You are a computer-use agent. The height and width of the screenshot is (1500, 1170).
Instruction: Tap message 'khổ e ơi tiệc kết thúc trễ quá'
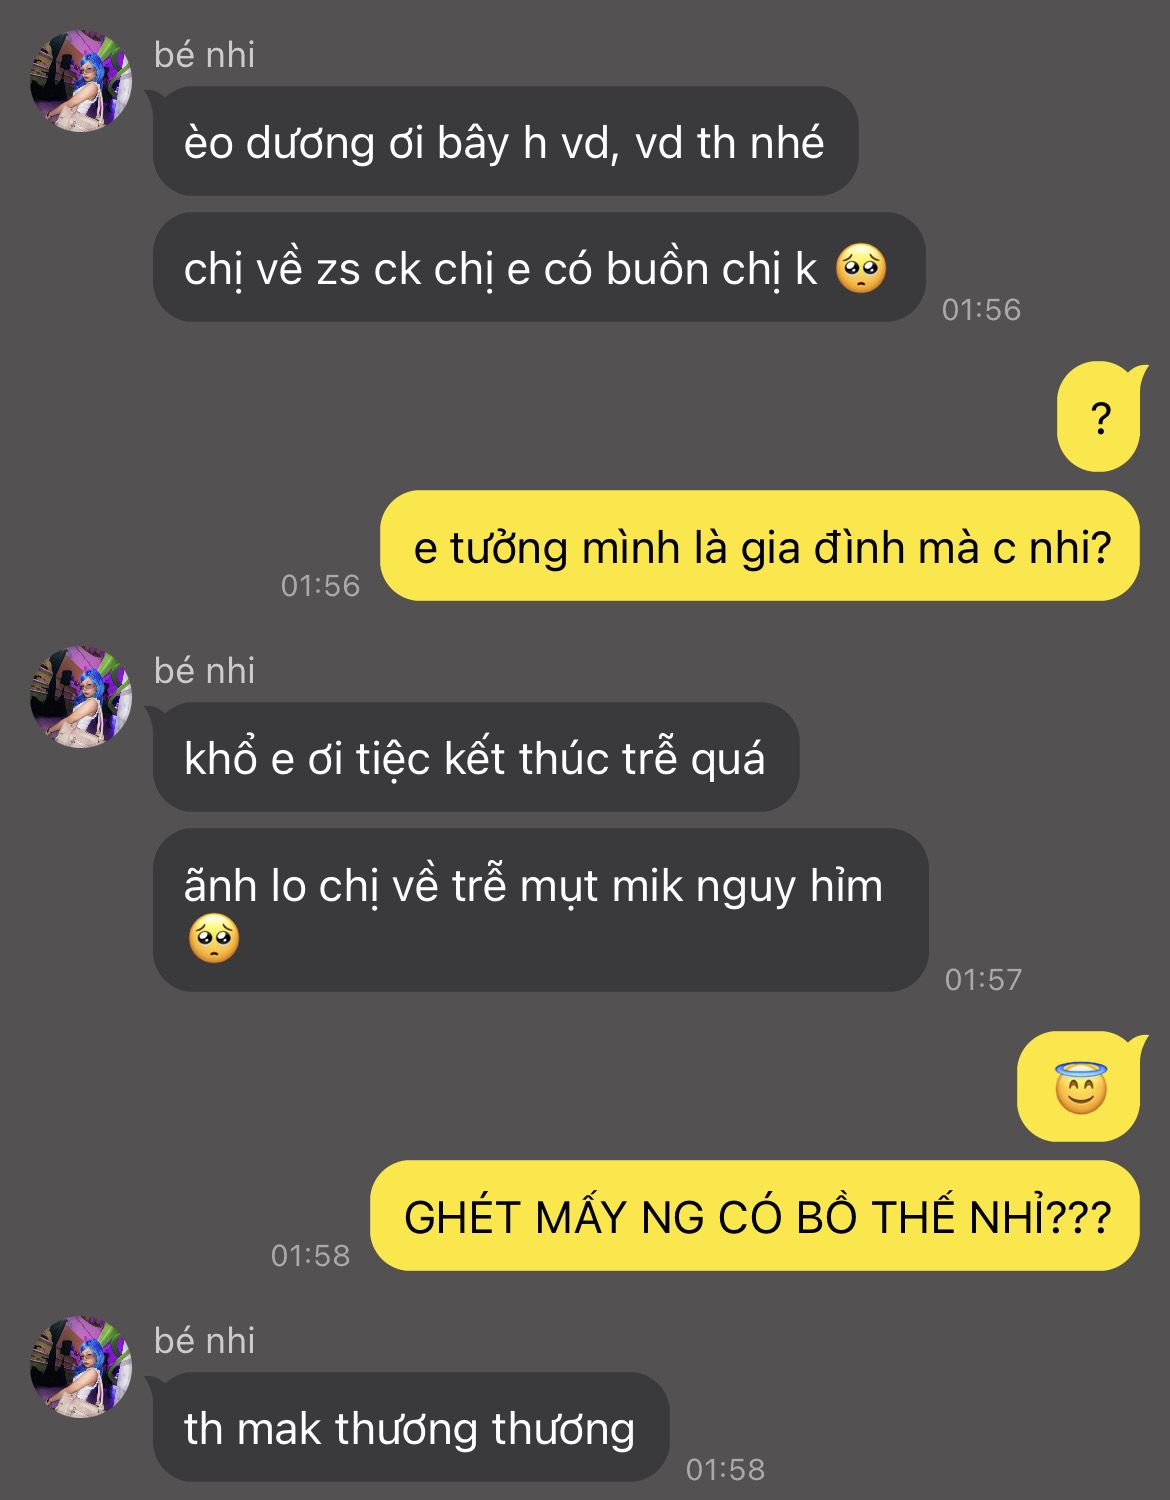coord(476,757)
